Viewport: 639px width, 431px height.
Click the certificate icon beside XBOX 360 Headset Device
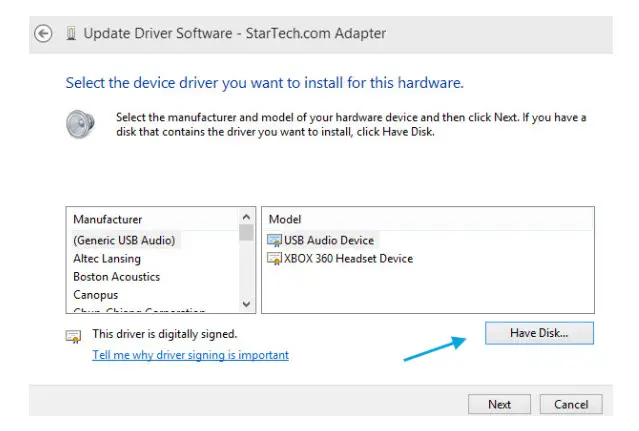(274, 259)
